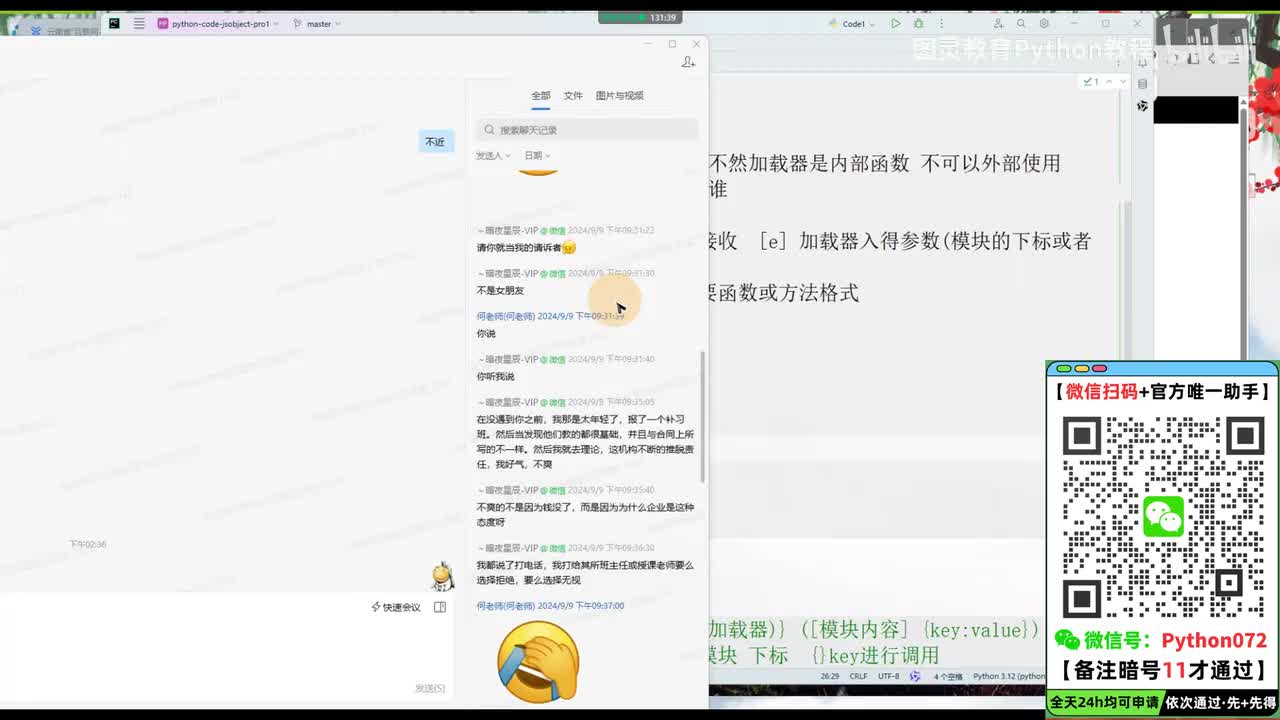Click the PyCharm application logo icon

[114, 23]
